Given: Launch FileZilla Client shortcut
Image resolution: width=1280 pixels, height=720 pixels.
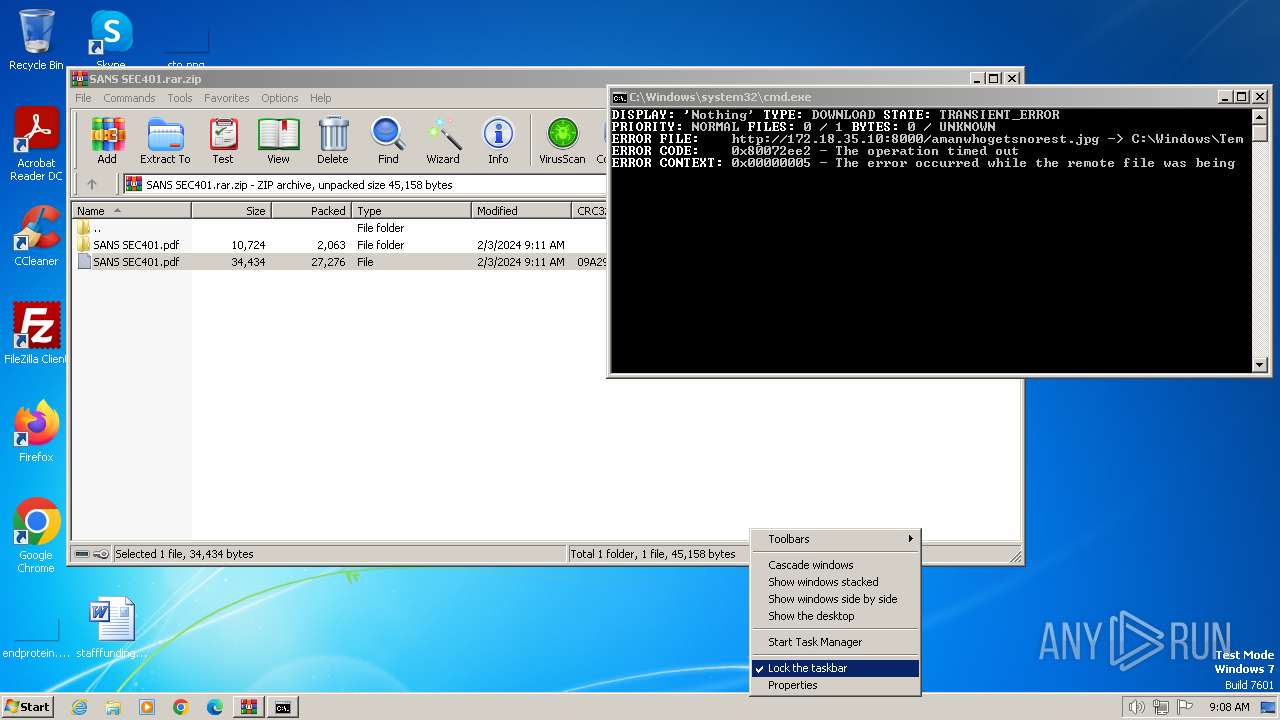Looking at the screenshot, I should pyautogui.click(x=36, y=333).
